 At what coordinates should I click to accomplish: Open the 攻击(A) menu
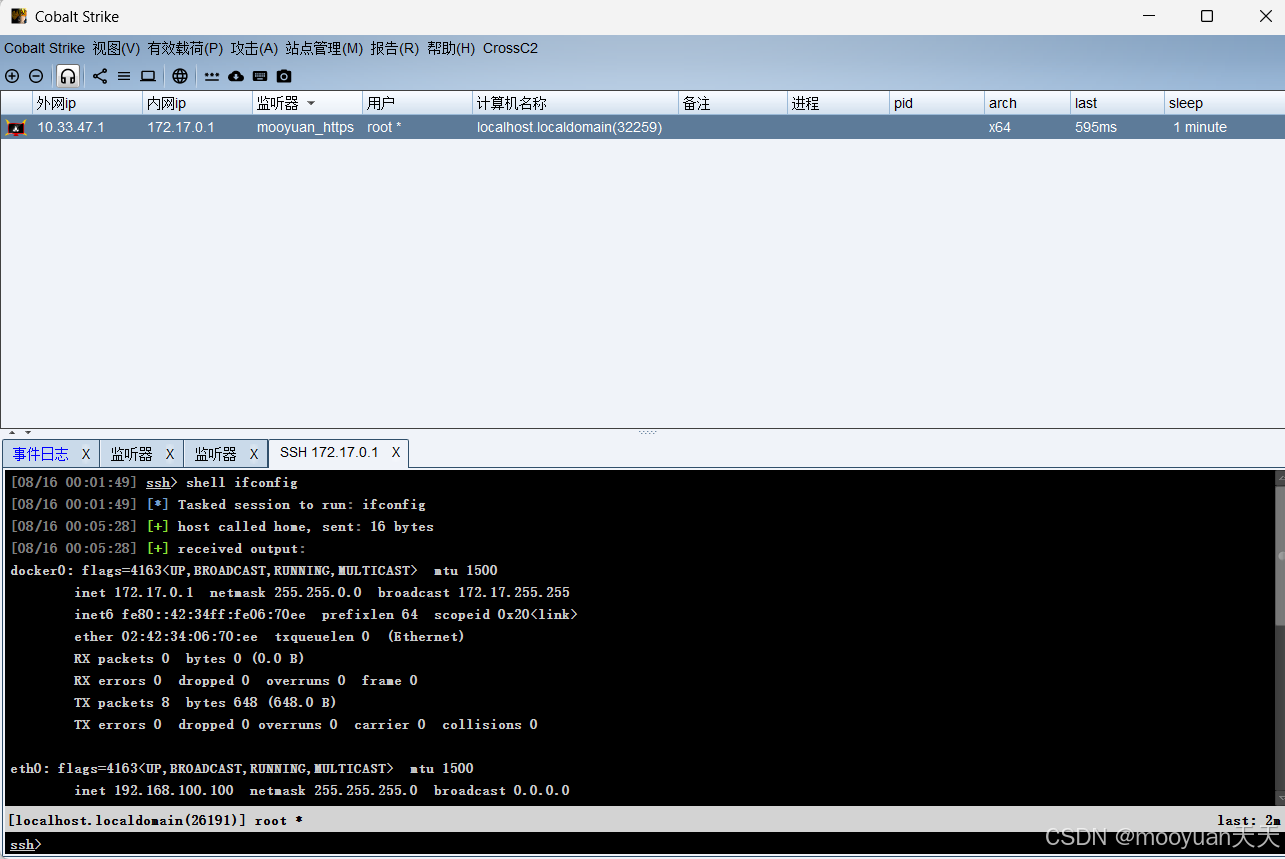click(x=254, y=48)
